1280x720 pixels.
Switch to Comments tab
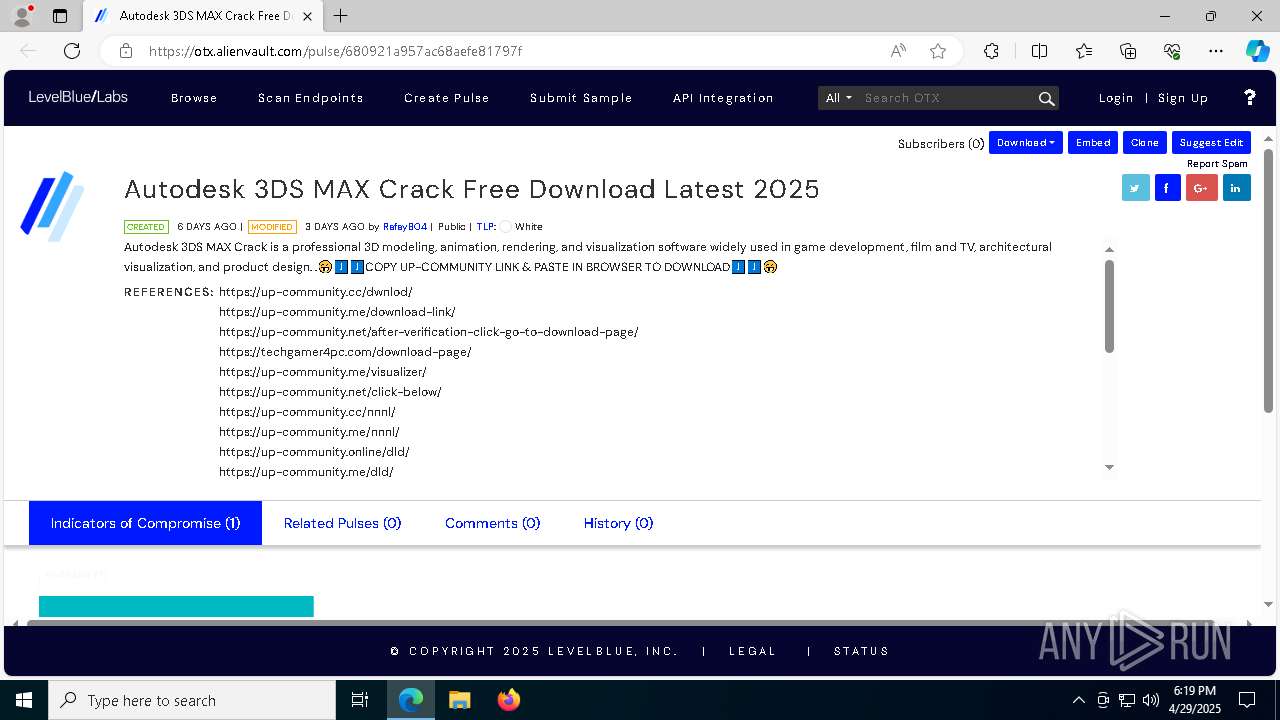(x=492, y=523)
